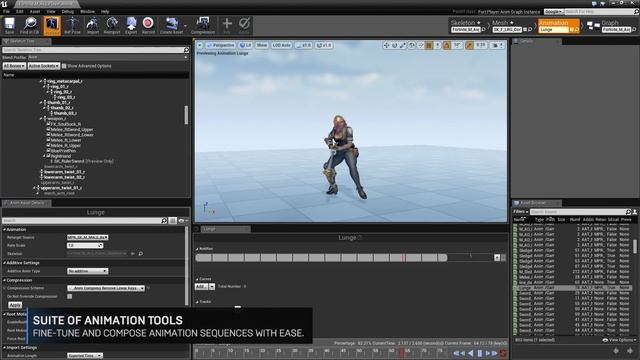Open the Active Sockets dropdown
640x360 pixels.
pos(44,66)
